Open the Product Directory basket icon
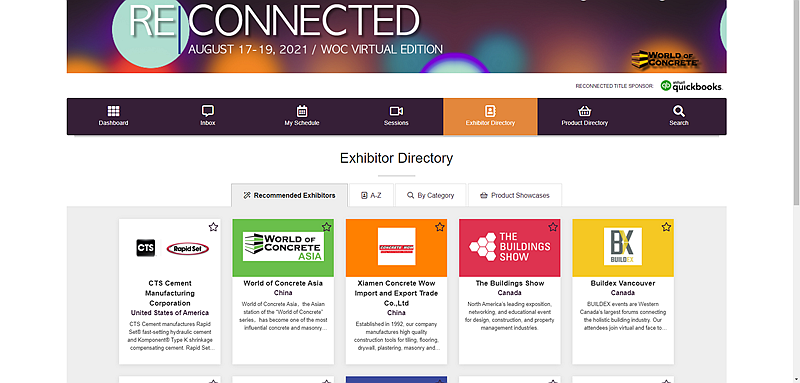Screen dimensions: 800x383 (x=585, y=111)
